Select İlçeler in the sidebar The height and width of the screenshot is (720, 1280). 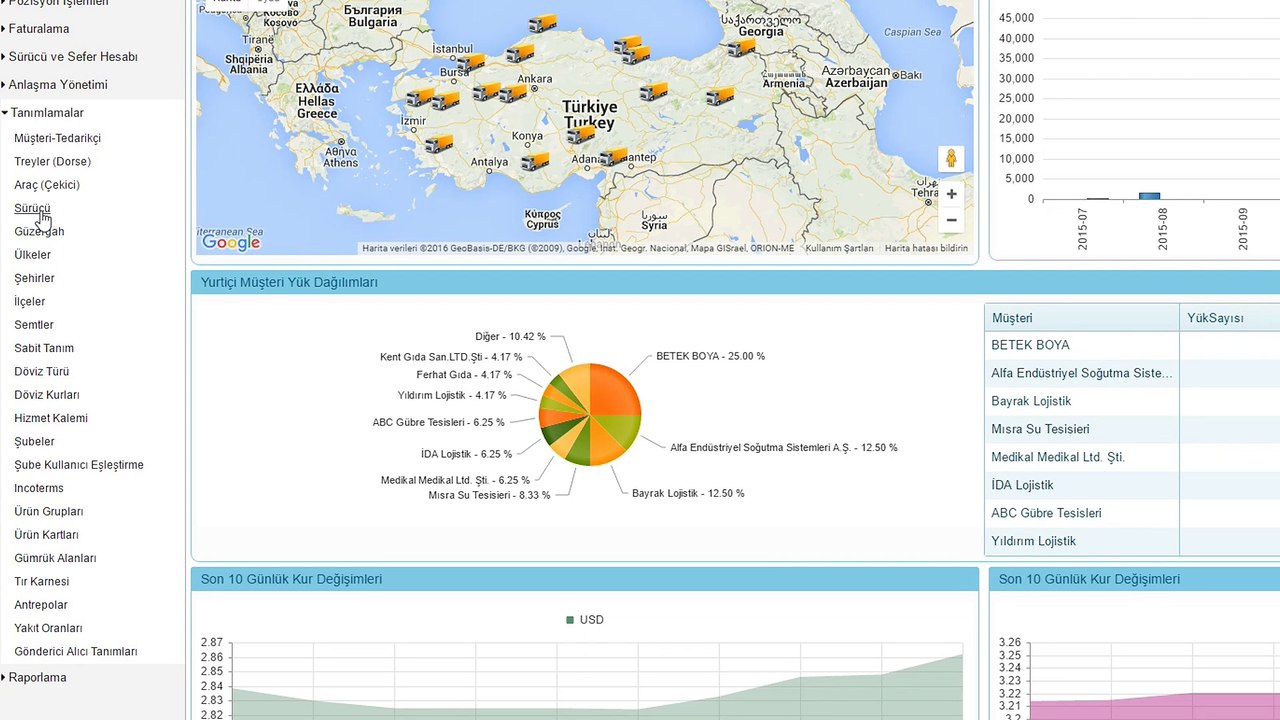29,301
